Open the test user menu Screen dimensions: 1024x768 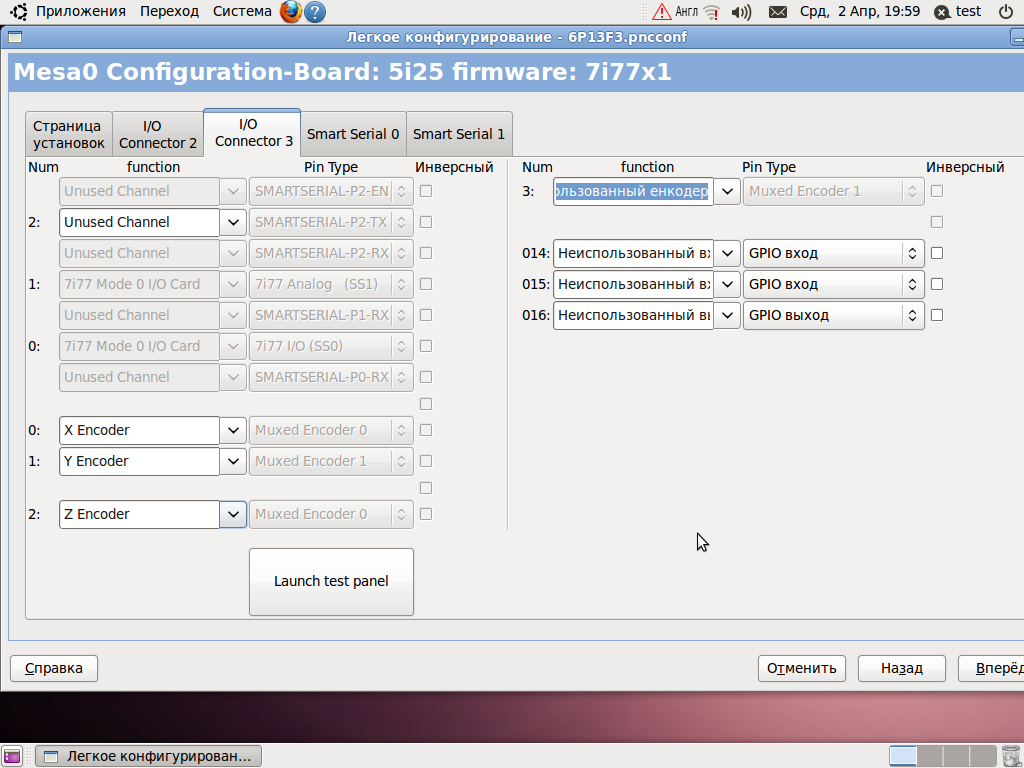958,12
